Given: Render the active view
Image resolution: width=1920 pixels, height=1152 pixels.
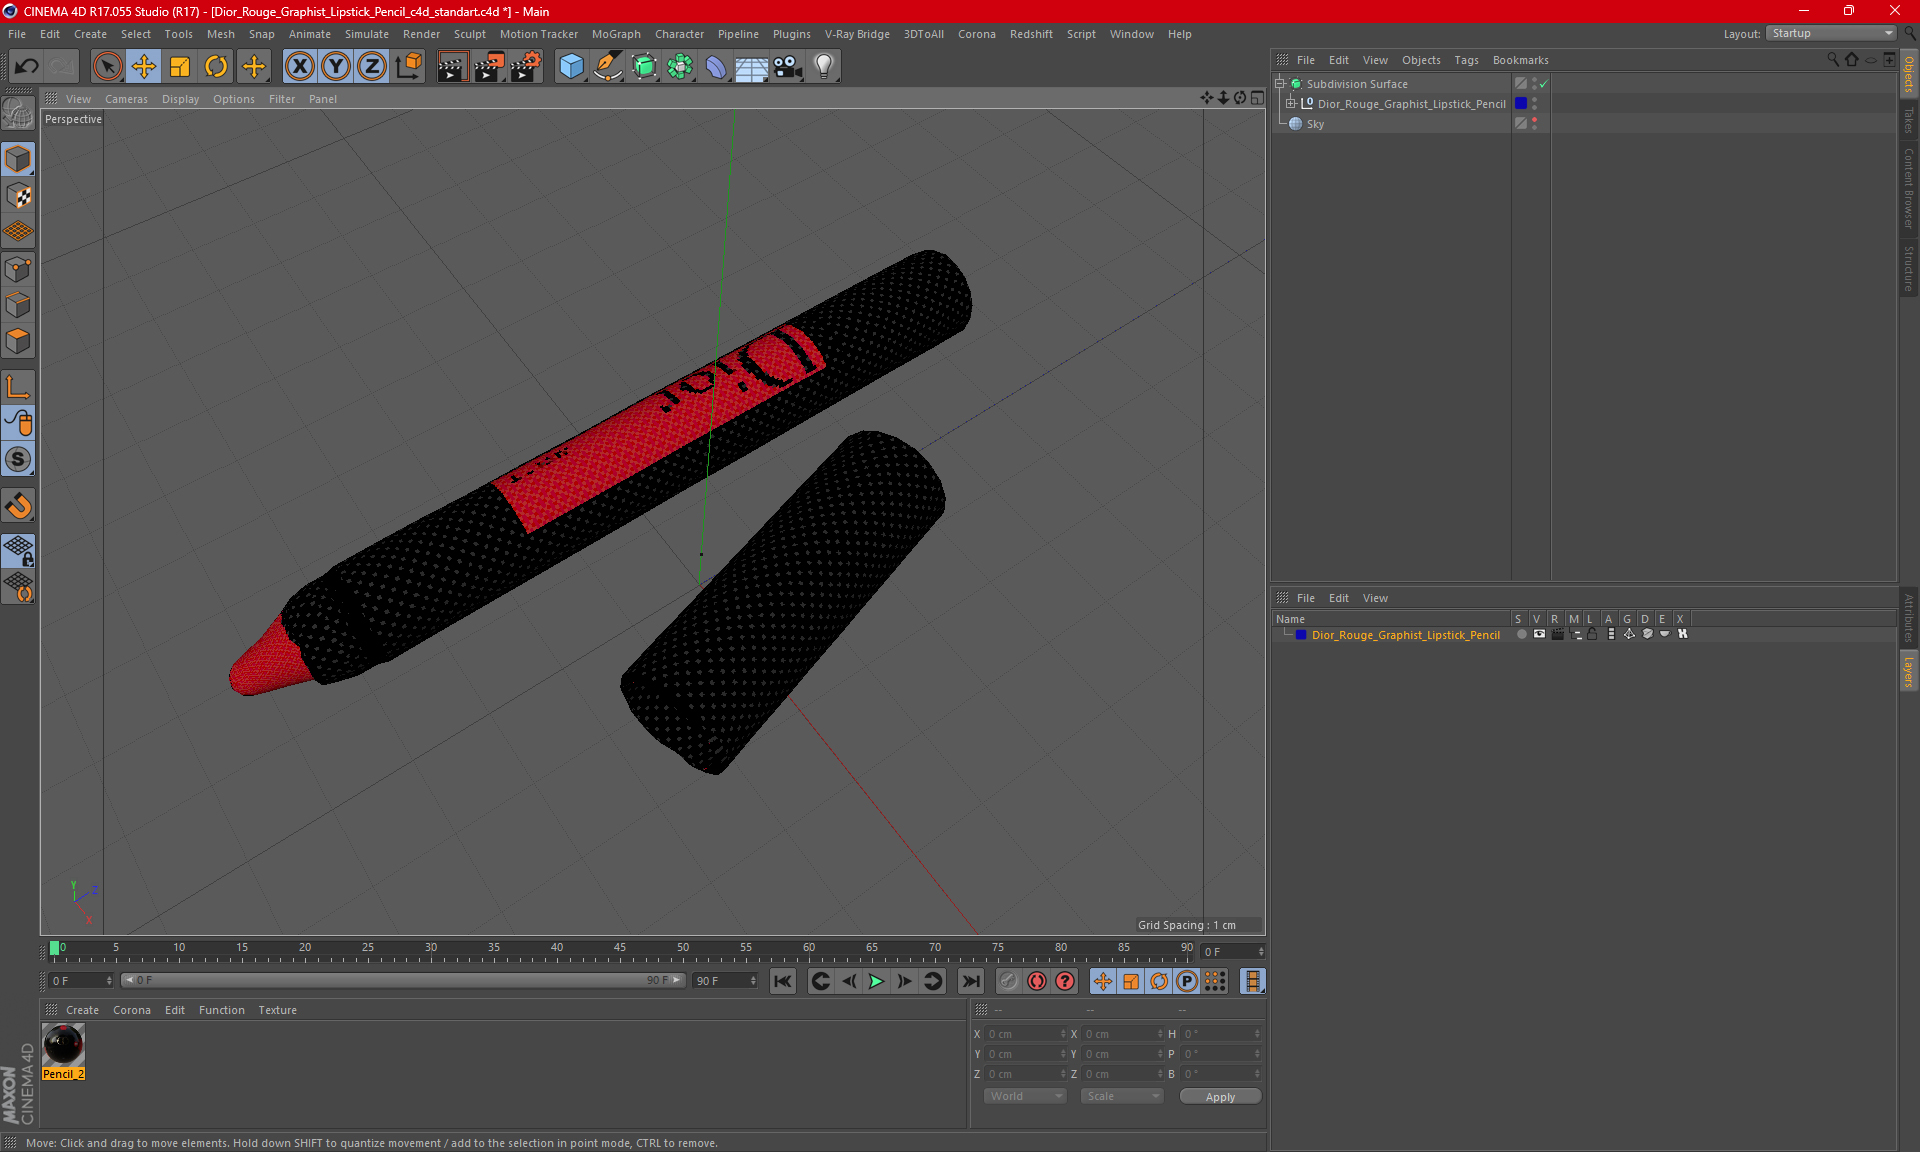Looking at the screenshot, I should [x=452, y=67].
